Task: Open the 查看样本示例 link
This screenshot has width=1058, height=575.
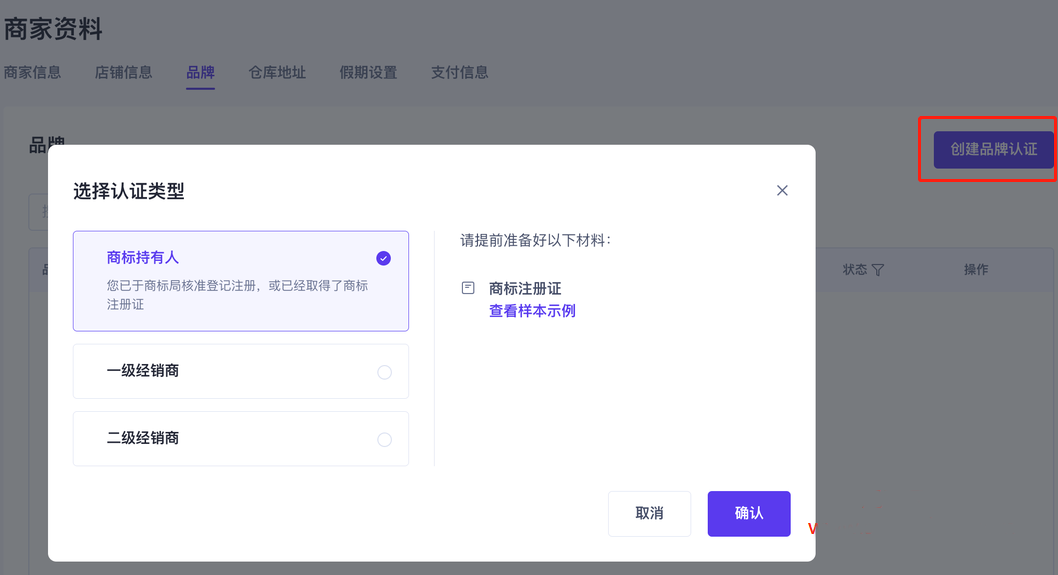Action: pyautogui.click(x=532, y=311)
